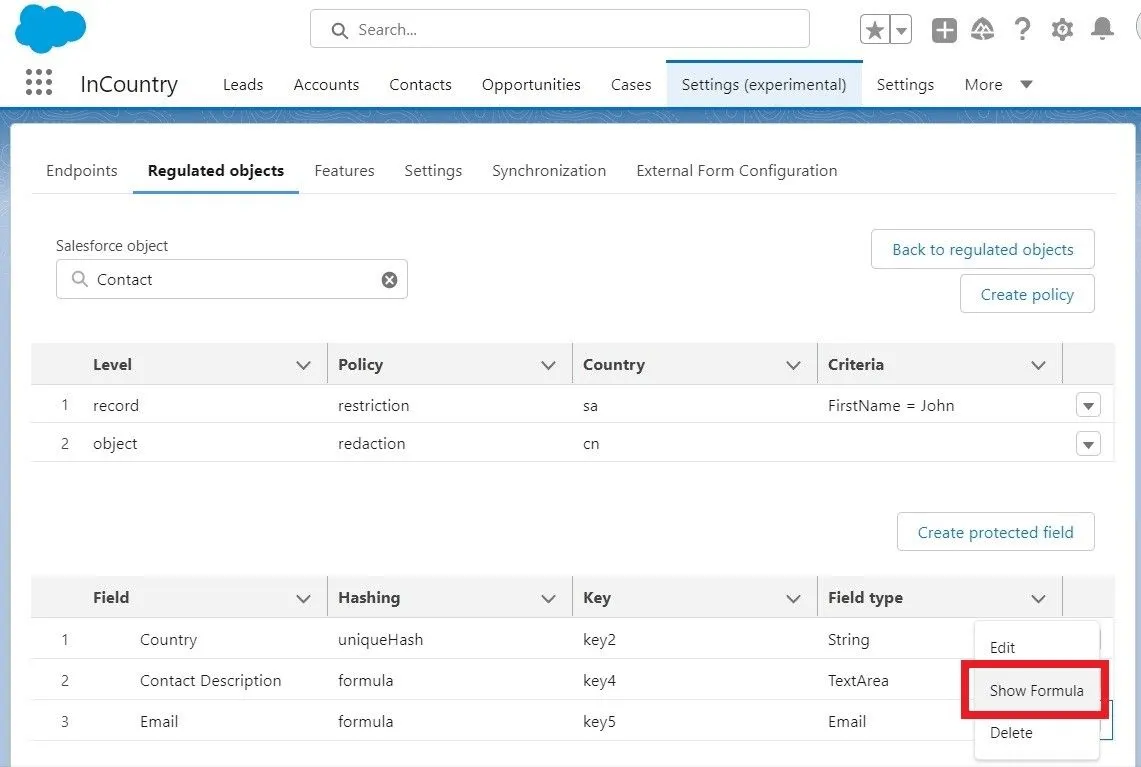Choose Delete in the row menu

[1011, 733]
